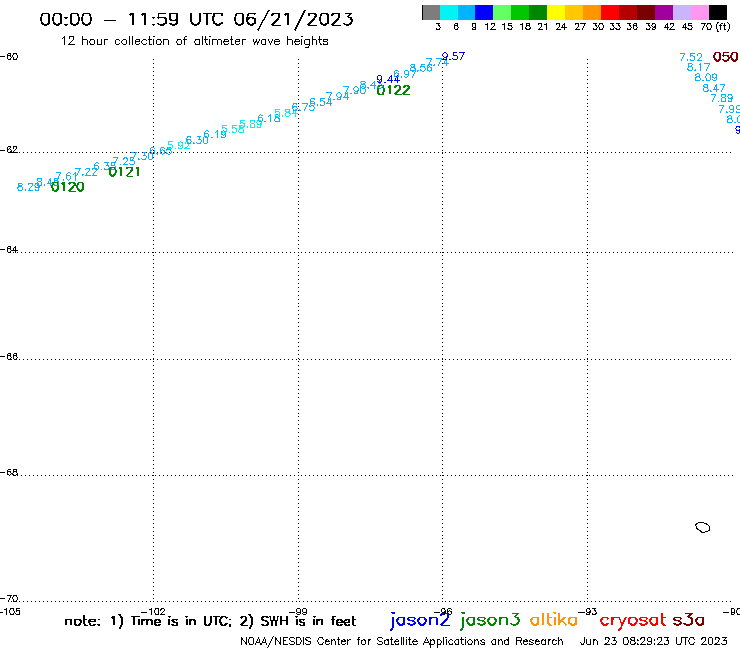740x650 pixels.
Task: Click the dark blue 12 ft legend swatch
Action: point(484,12)
